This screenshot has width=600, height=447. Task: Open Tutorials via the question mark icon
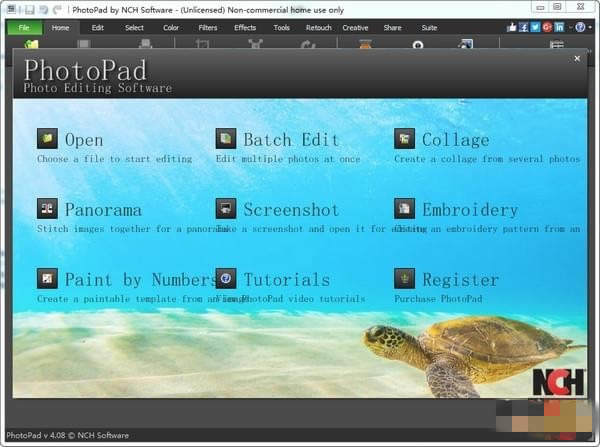(x=226, y=279)
